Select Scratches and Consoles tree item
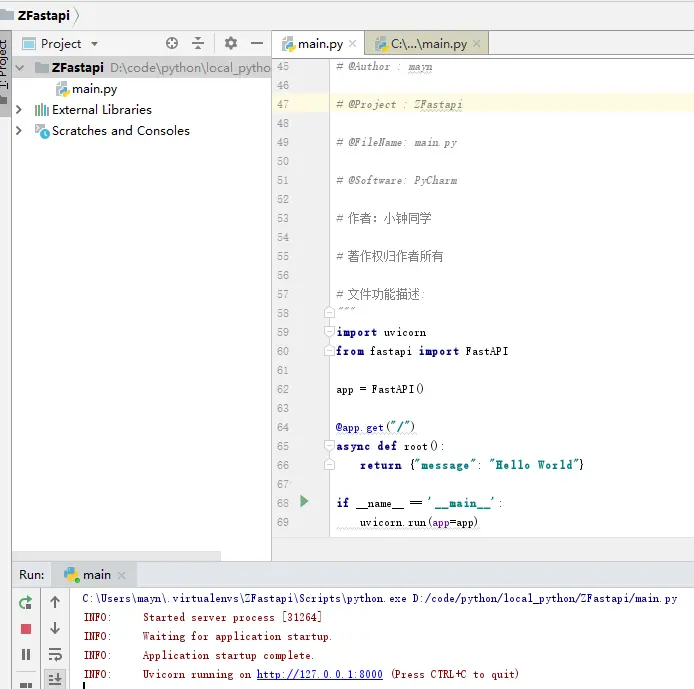Screen dimensions: 694x689 tap(112, 131)
